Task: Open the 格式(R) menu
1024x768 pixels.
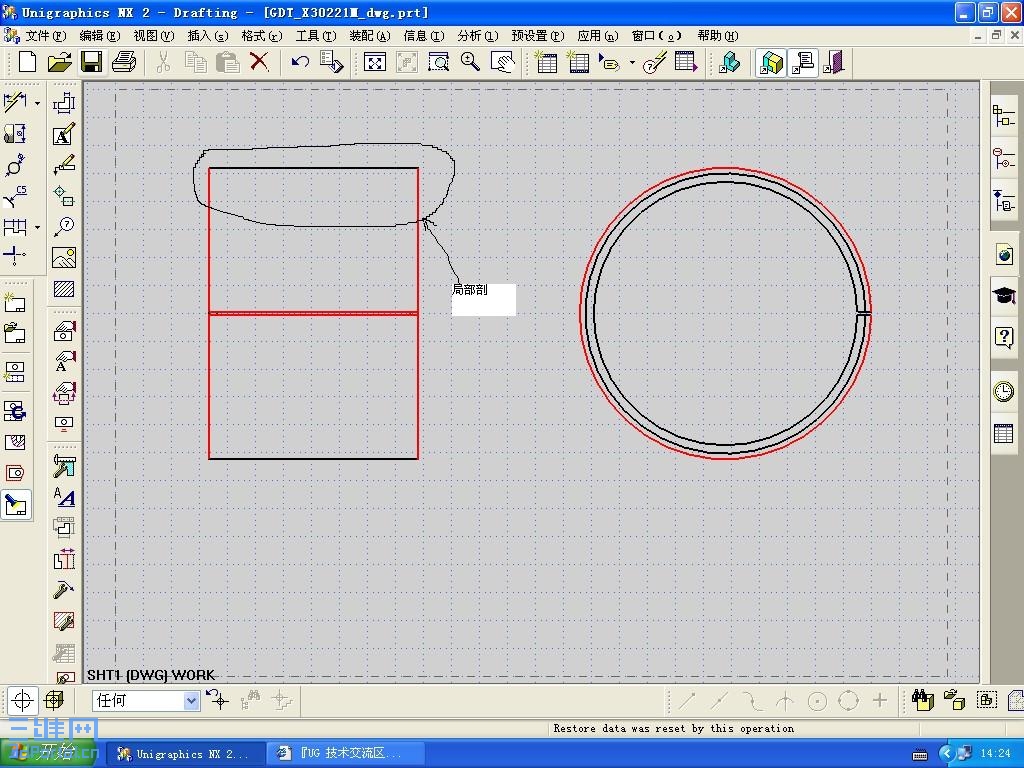Action: click(x=261, y=36)
